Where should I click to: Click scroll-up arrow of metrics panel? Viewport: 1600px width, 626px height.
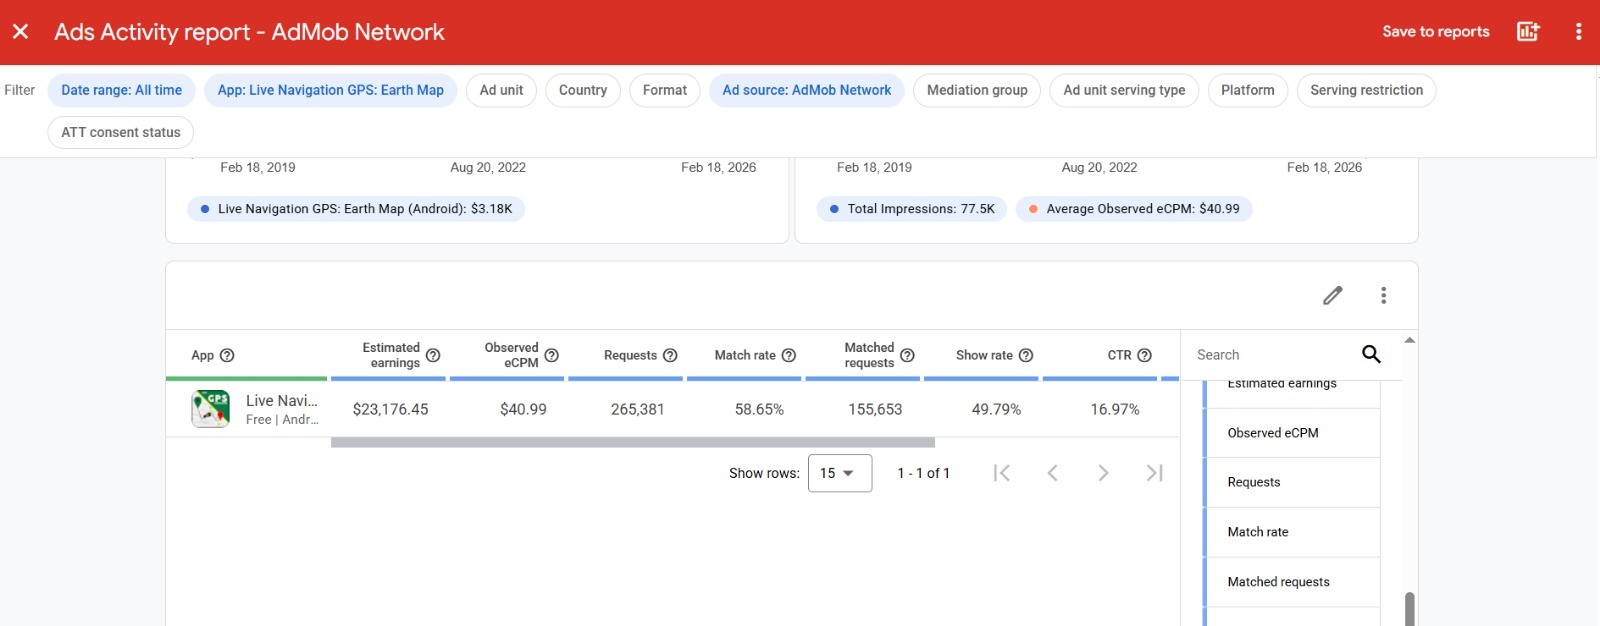1409,341
